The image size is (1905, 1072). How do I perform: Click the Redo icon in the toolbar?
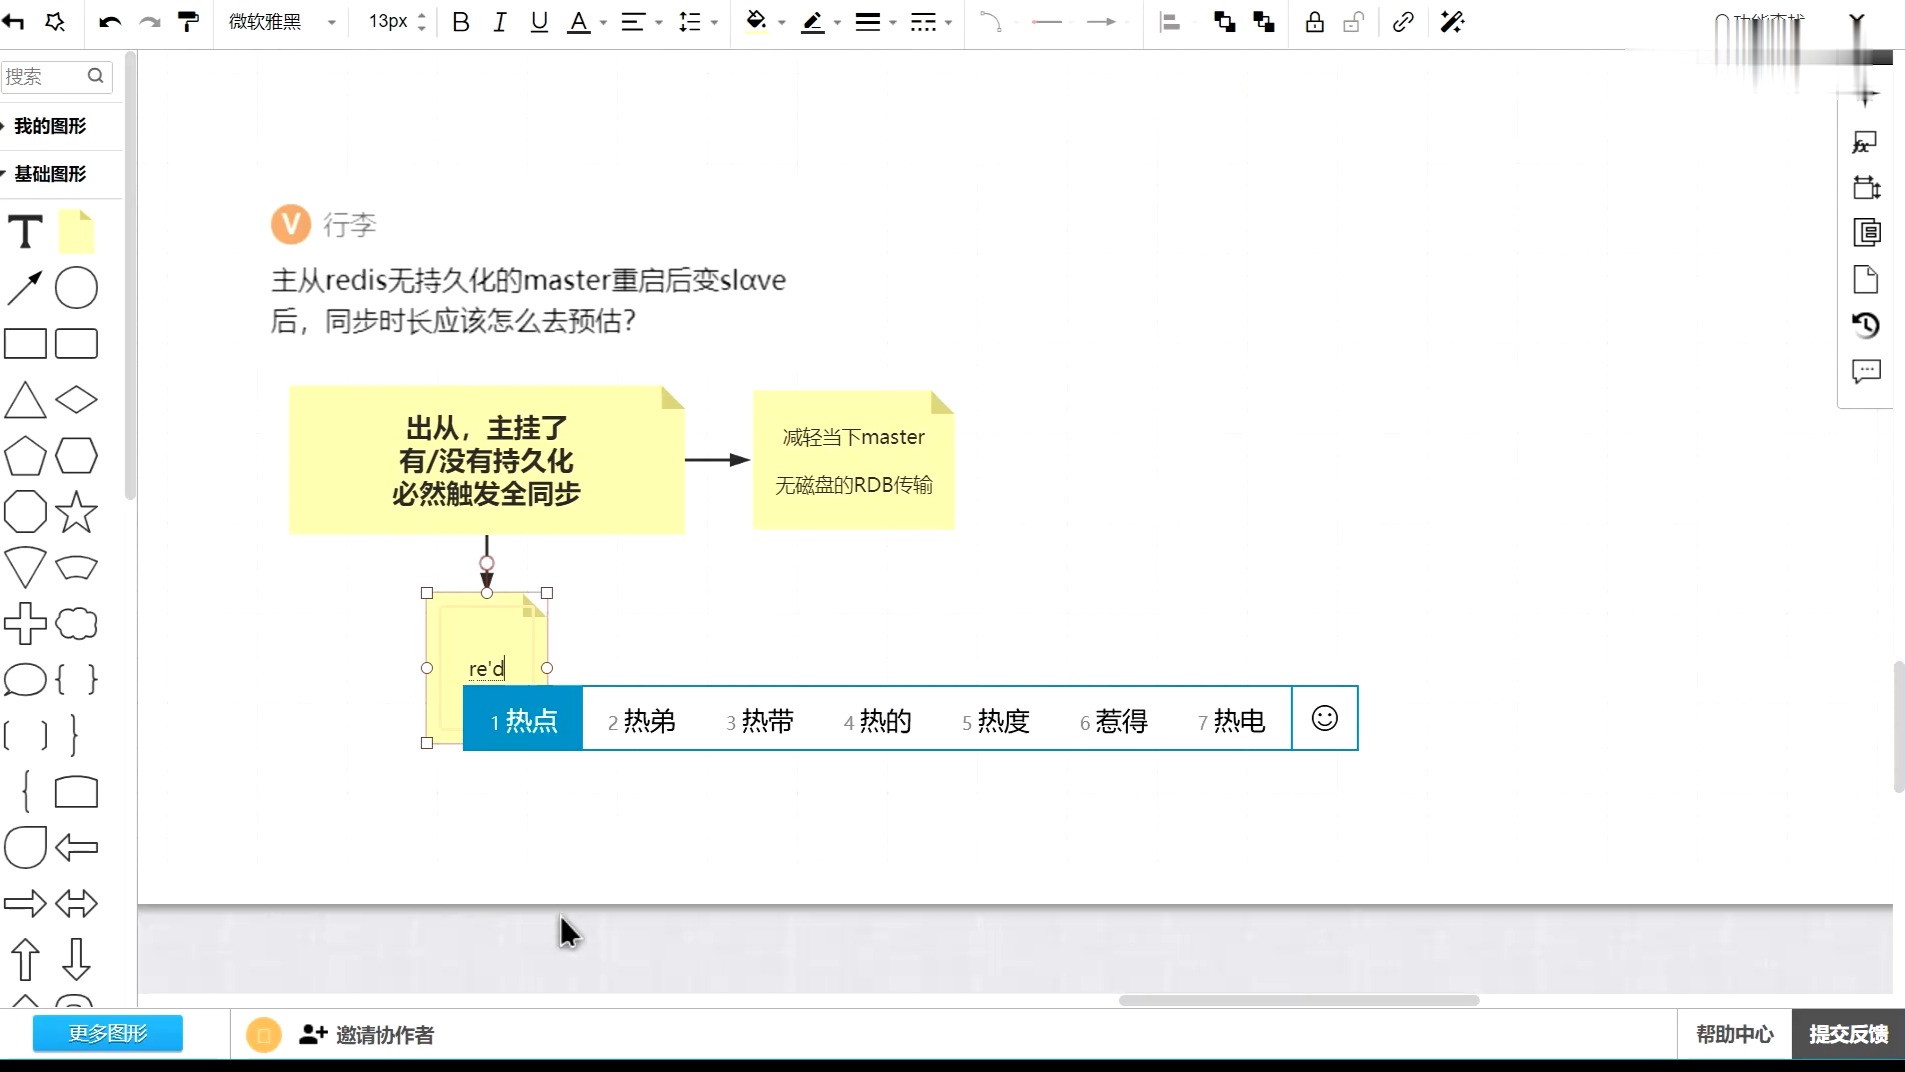point(149,21)
